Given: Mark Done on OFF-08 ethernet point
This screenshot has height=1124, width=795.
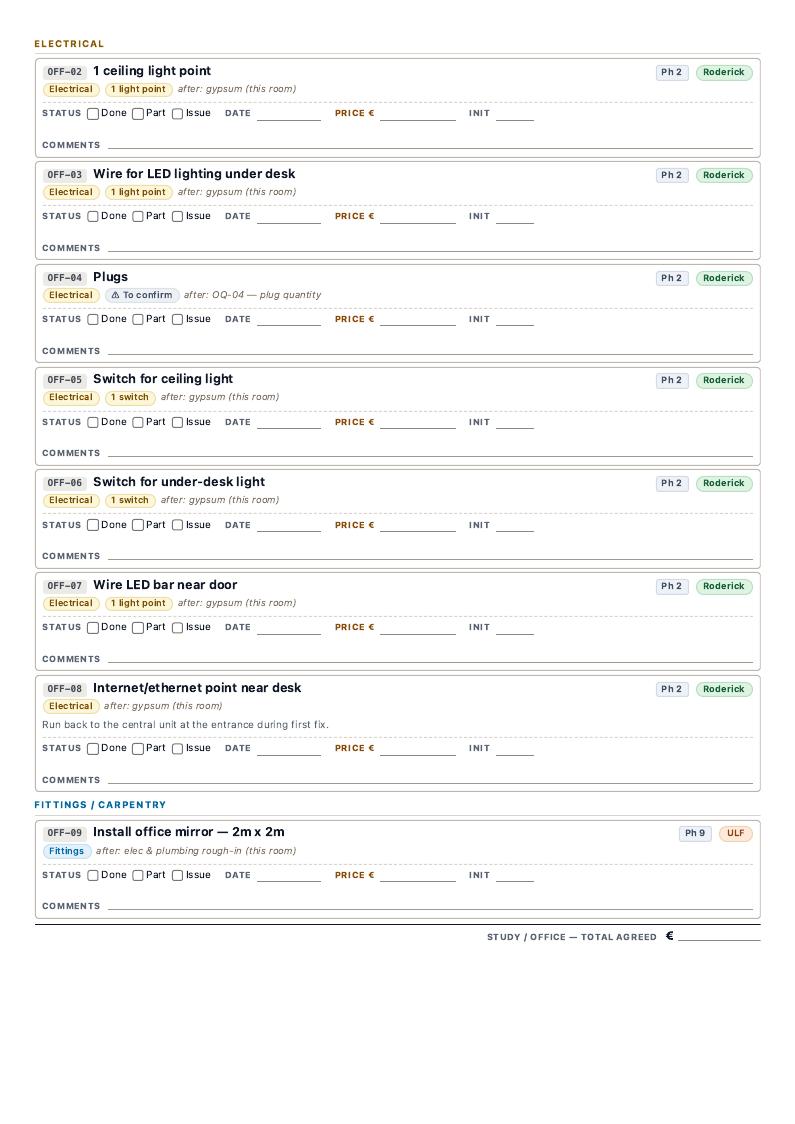Looking at the screenshot, I should 92,749.
